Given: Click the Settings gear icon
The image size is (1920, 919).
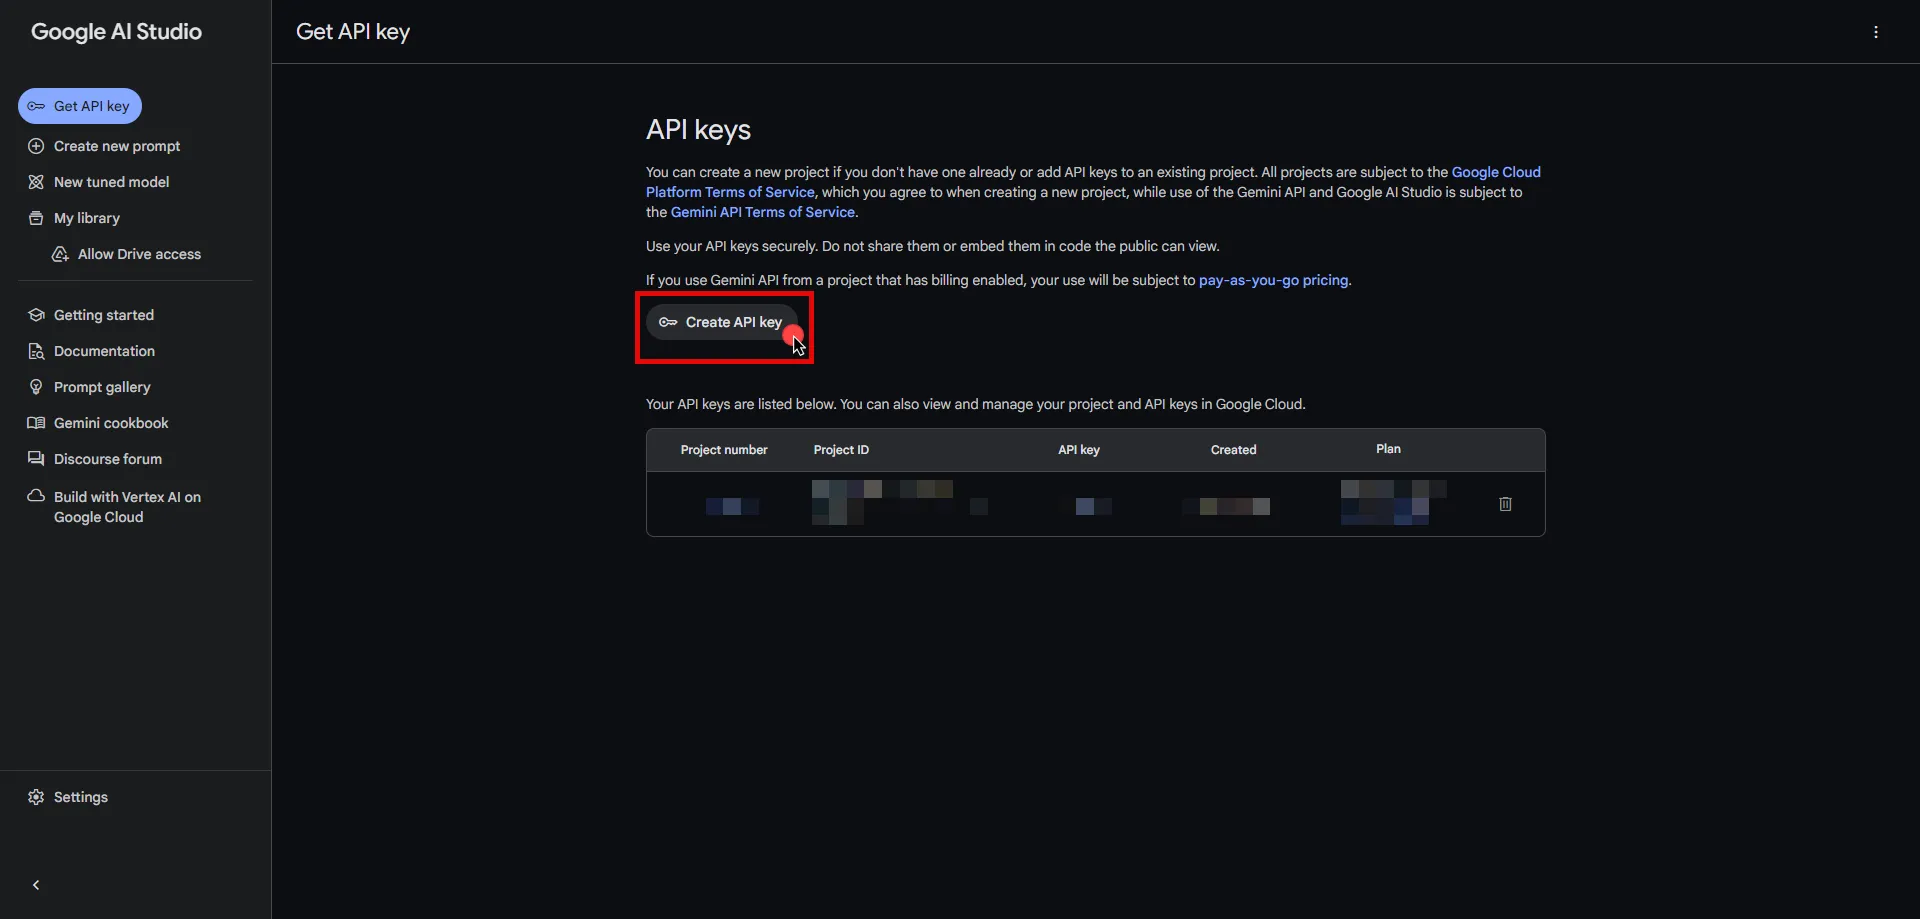Looking at the screenshot, I should [36, 797].
